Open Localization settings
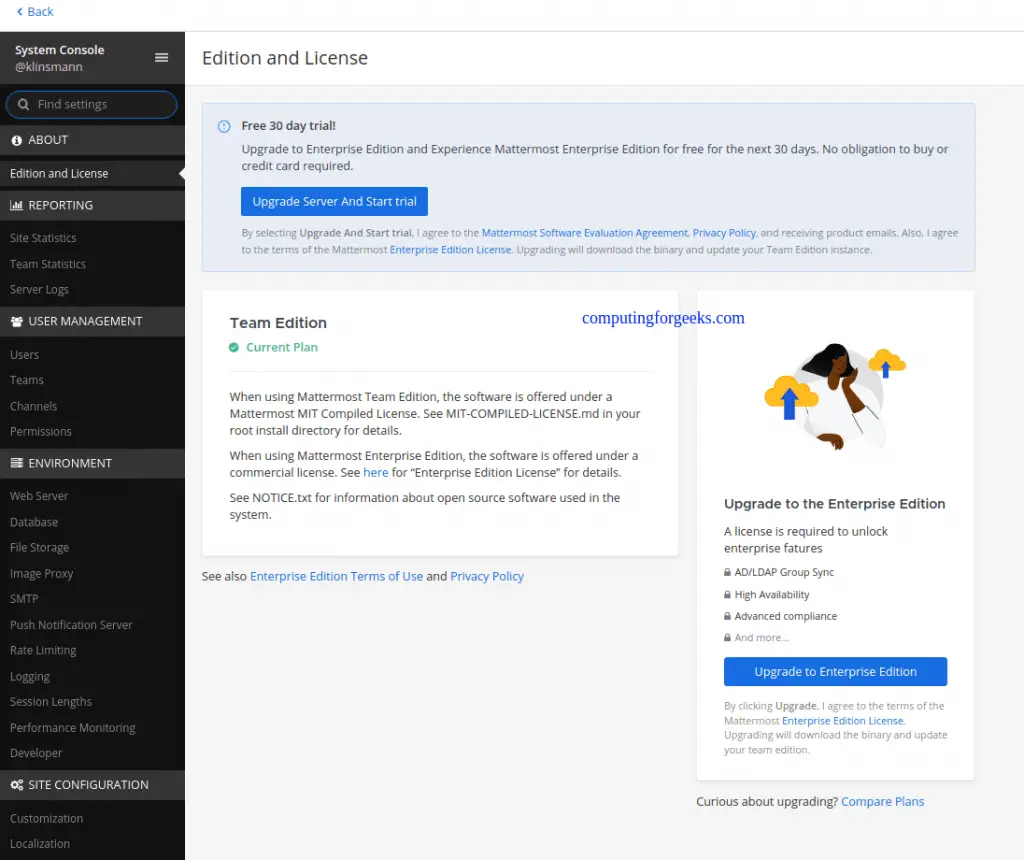1024x860 pixels. 40,844
